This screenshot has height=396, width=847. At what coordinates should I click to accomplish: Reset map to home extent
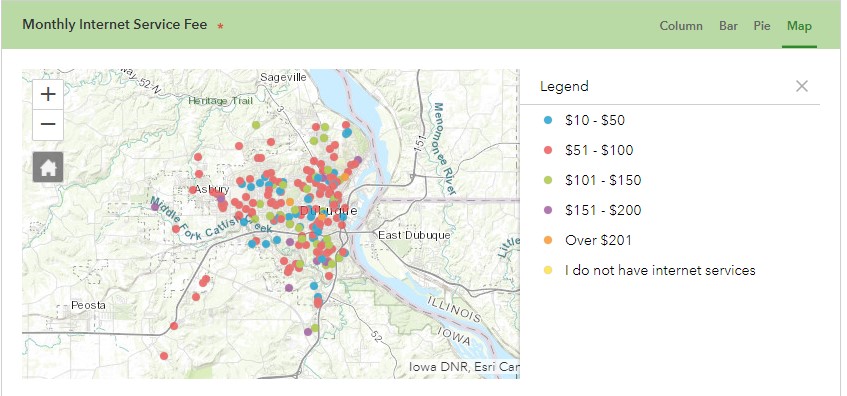(48, 167)
